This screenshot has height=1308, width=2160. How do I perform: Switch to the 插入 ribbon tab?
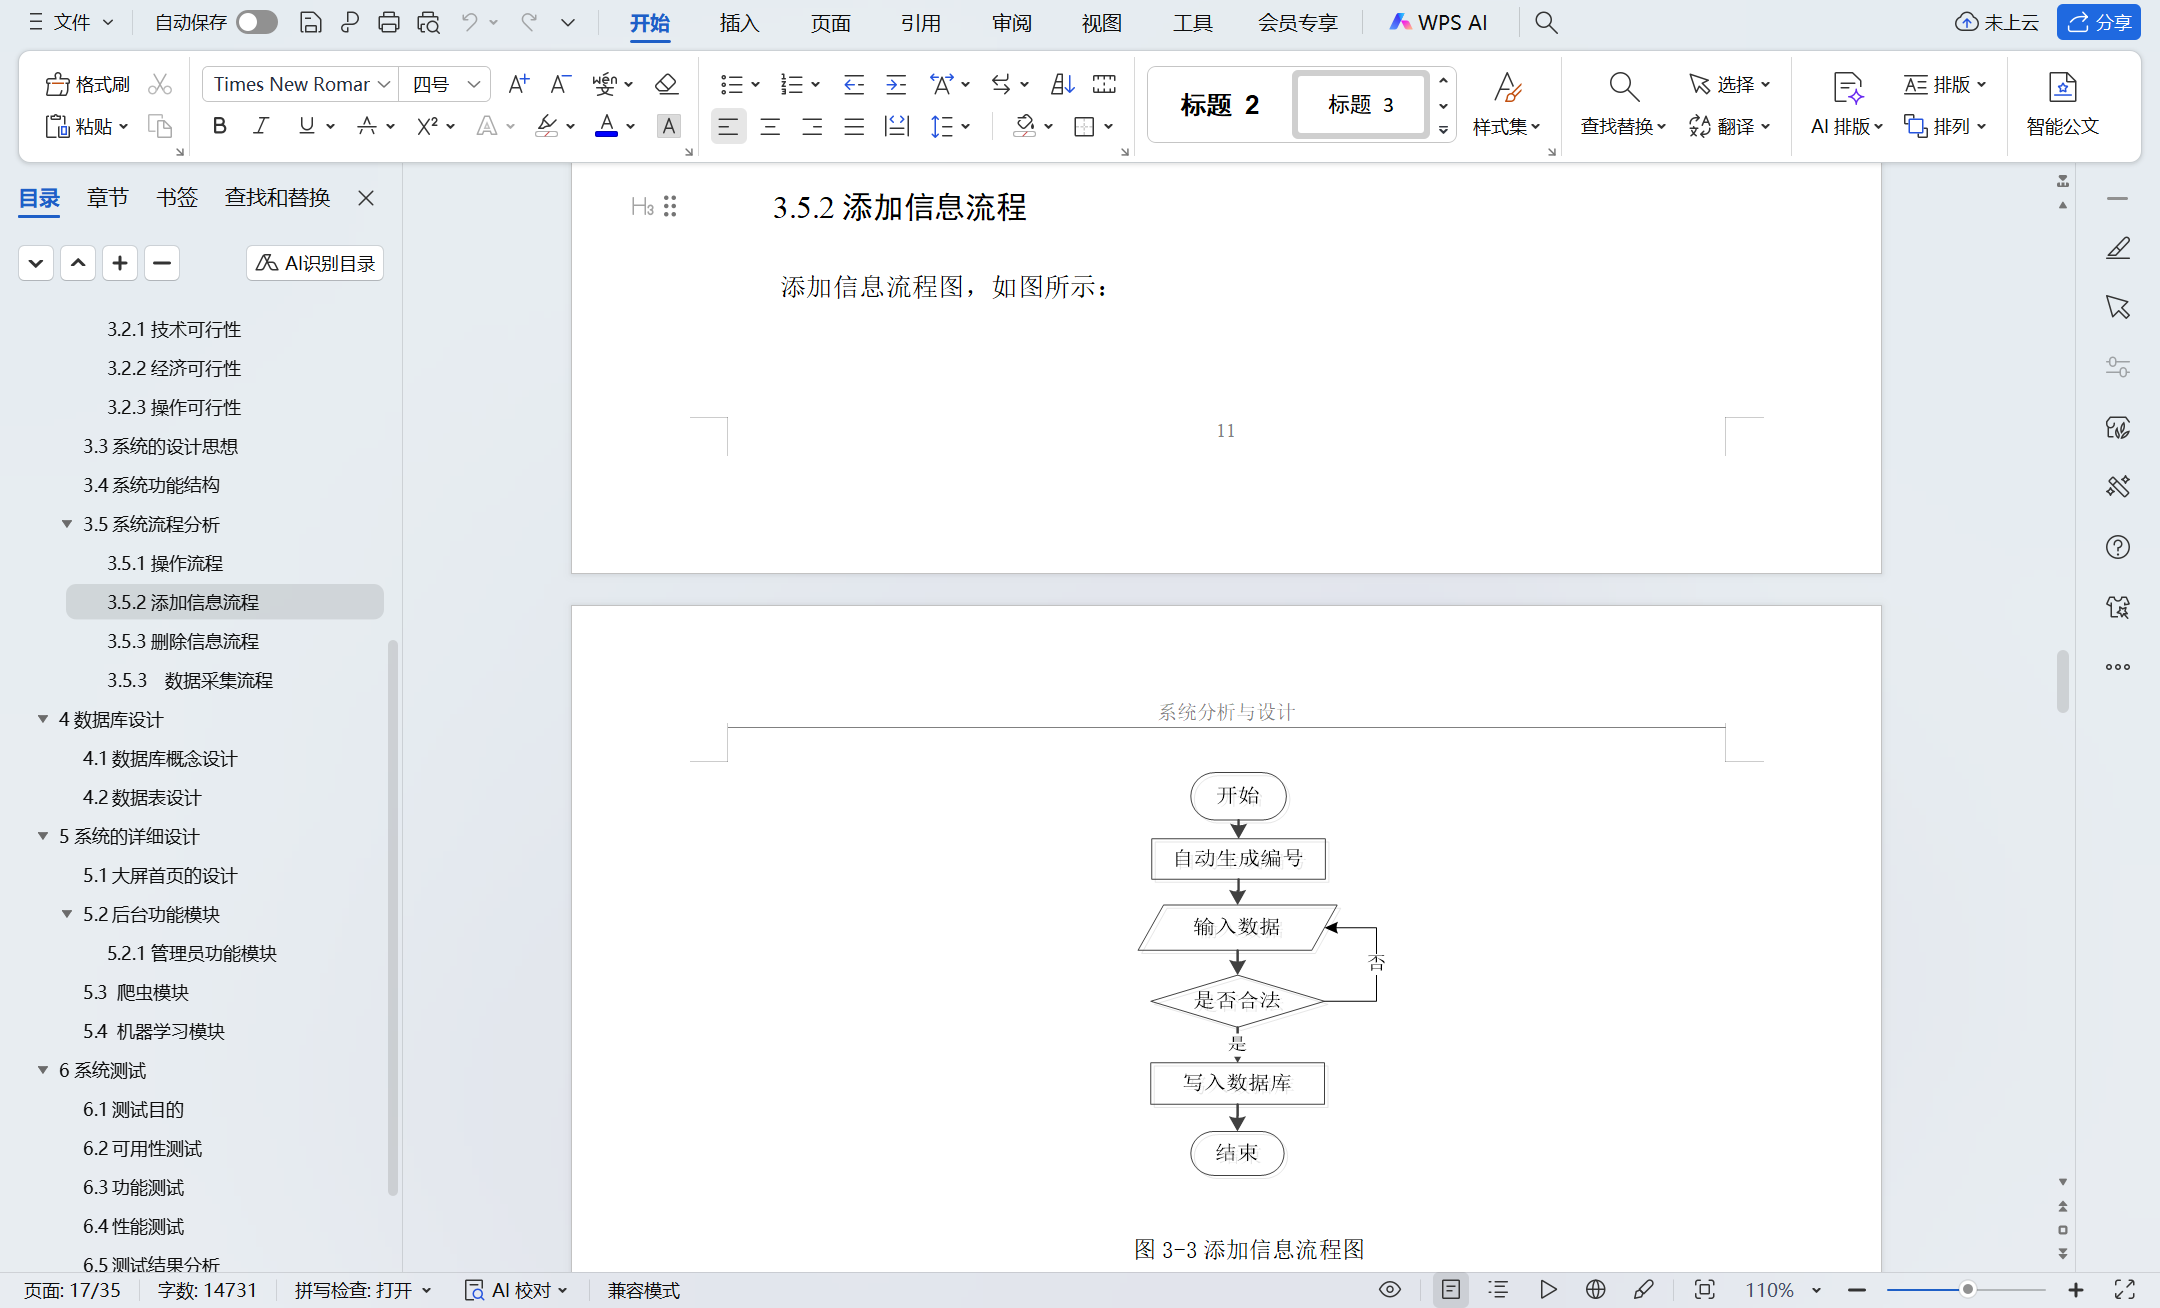click(739, 22)
